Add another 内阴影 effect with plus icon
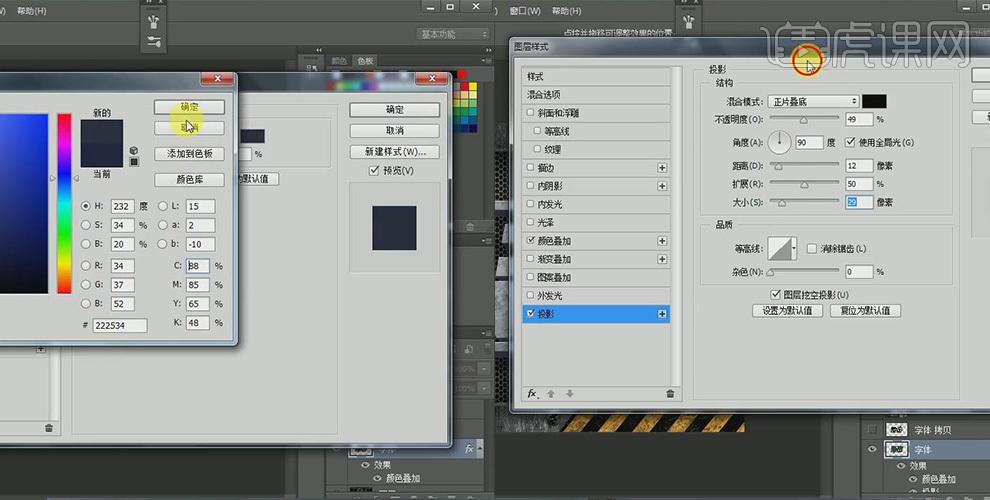Screen dimensions: 990x500 pyautogui.click(x=662, y=186)
